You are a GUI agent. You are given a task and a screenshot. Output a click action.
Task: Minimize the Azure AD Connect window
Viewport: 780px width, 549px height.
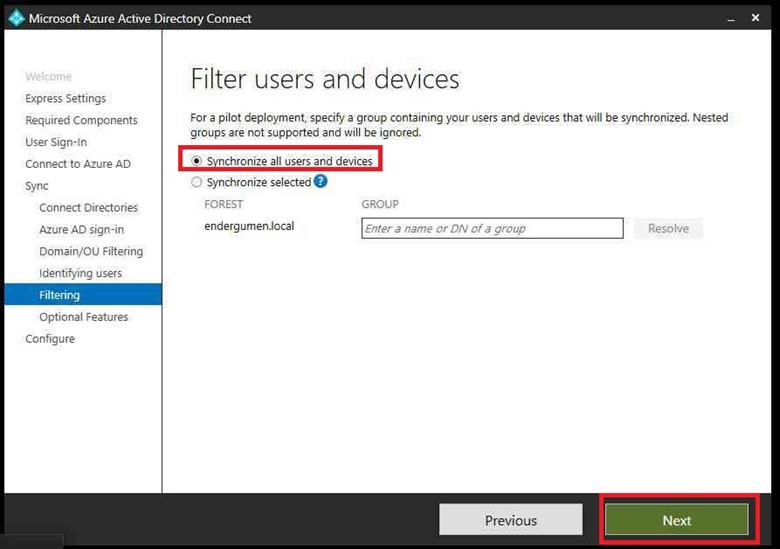(729, 17)
